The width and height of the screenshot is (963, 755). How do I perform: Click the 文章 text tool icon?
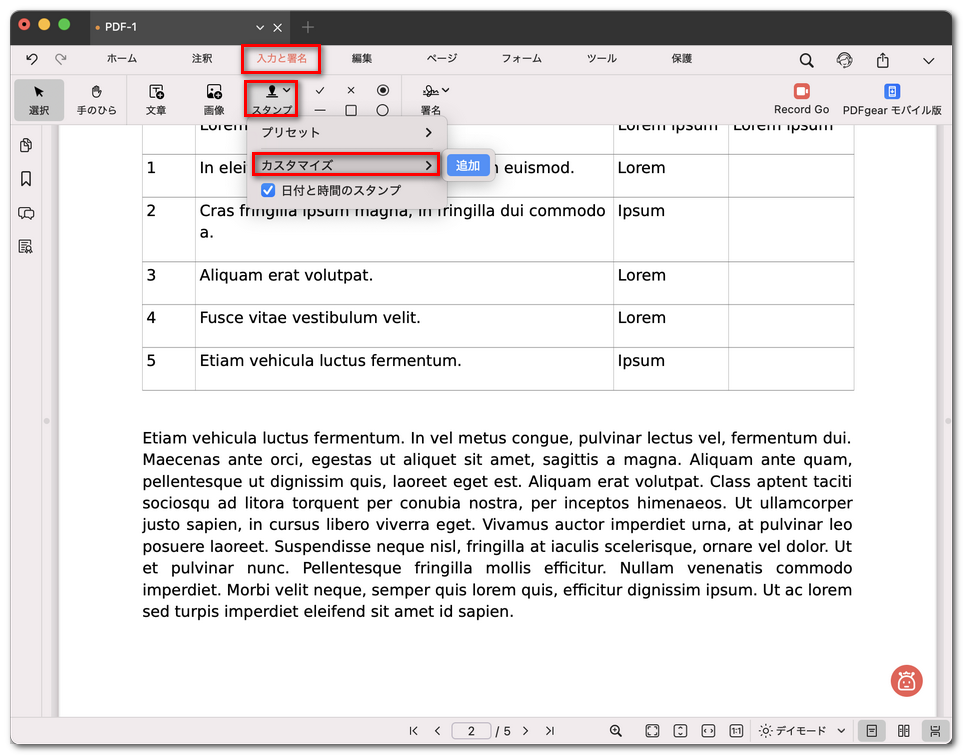point(156,98)
